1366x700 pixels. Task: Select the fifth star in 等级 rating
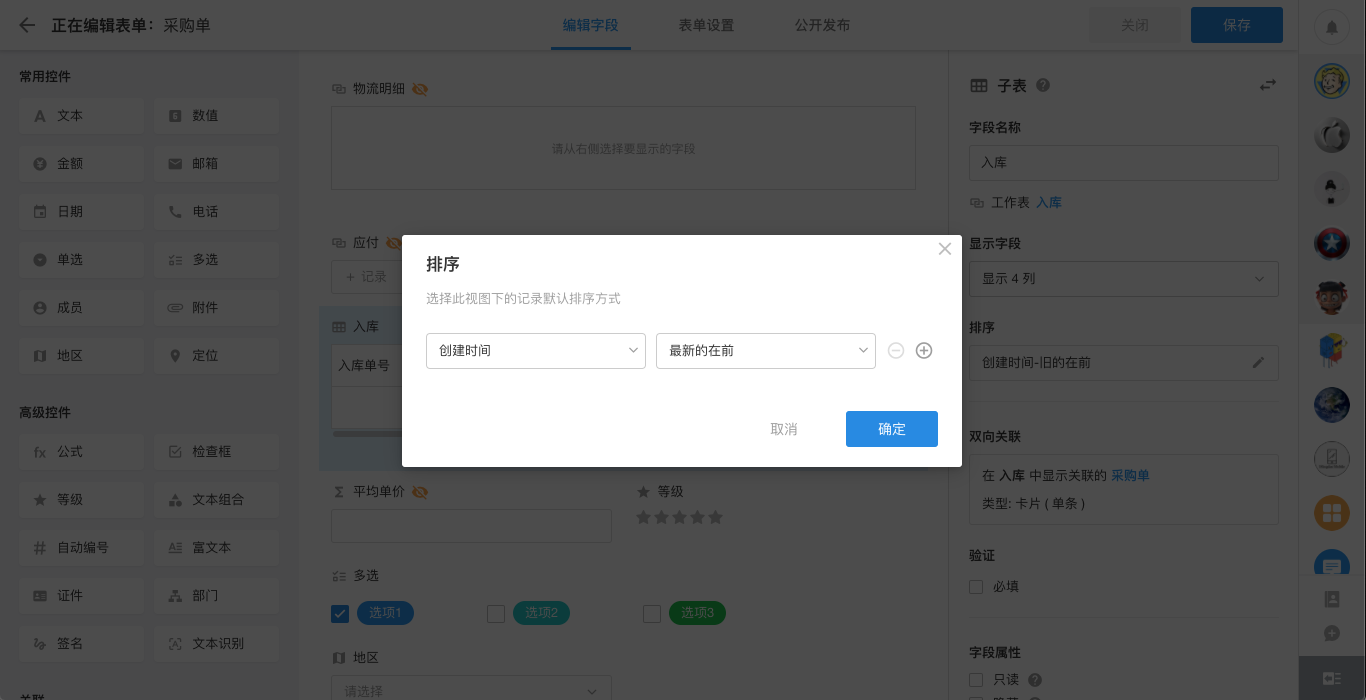(715, 518)
